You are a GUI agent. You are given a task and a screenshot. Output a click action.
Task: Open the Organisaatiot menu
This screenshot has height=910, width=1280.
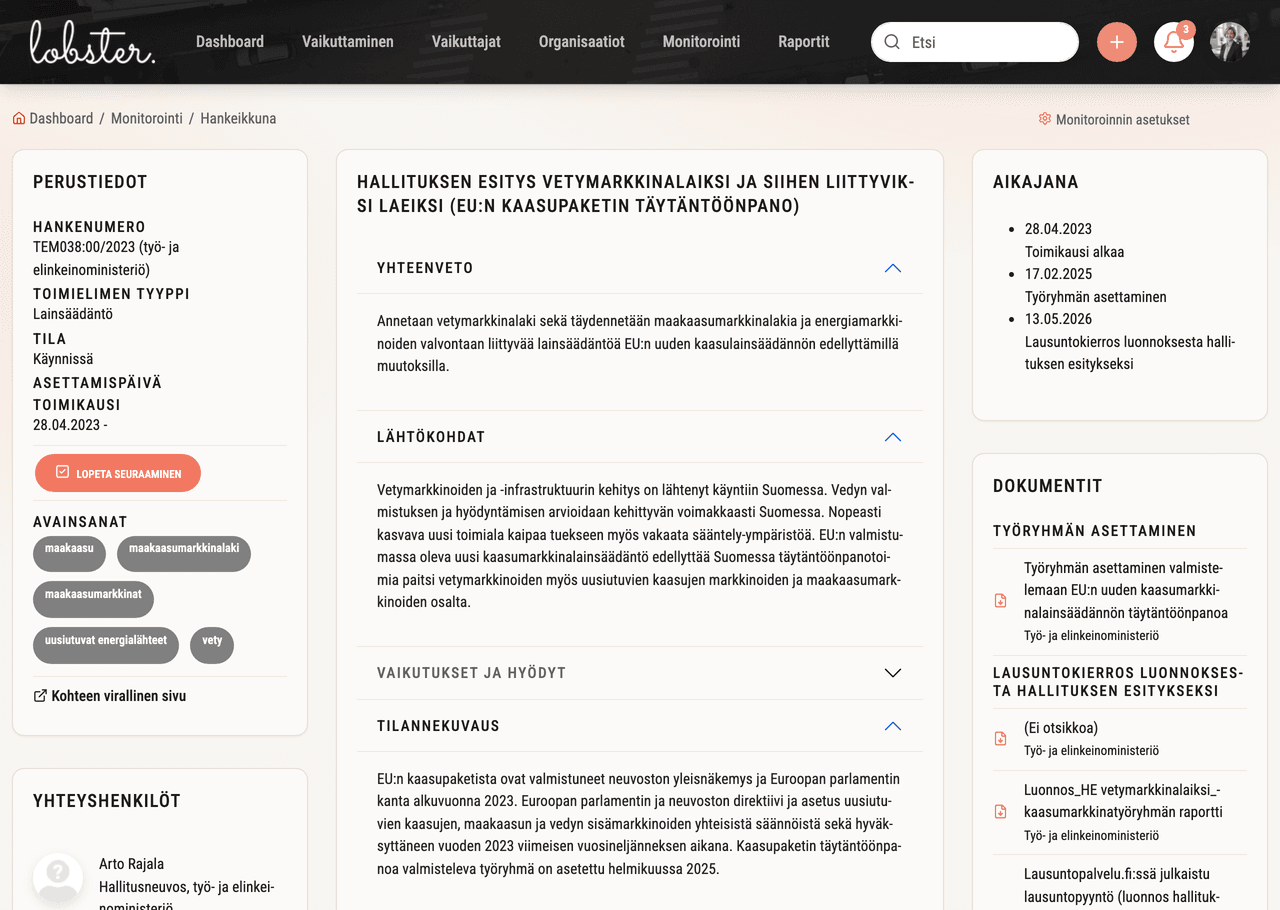point(582,42)
